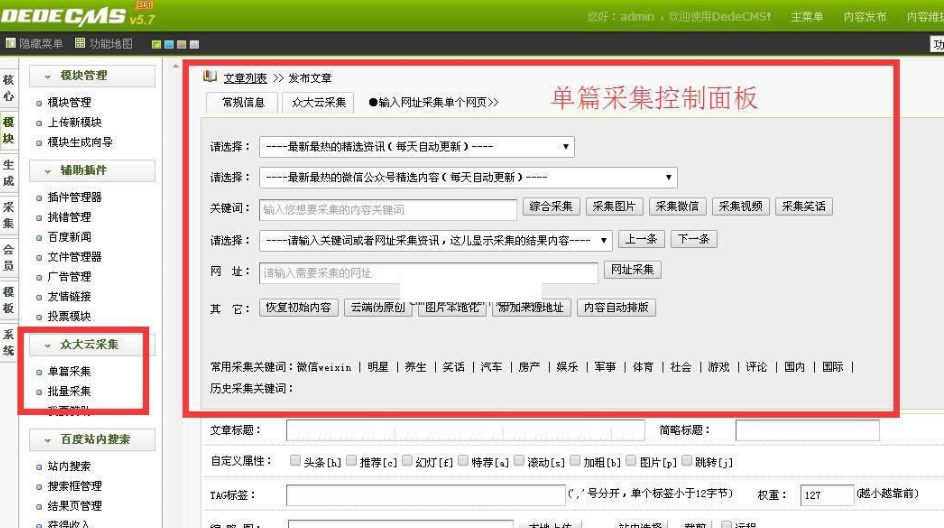Click the 采集视频 button

[741, 207]
